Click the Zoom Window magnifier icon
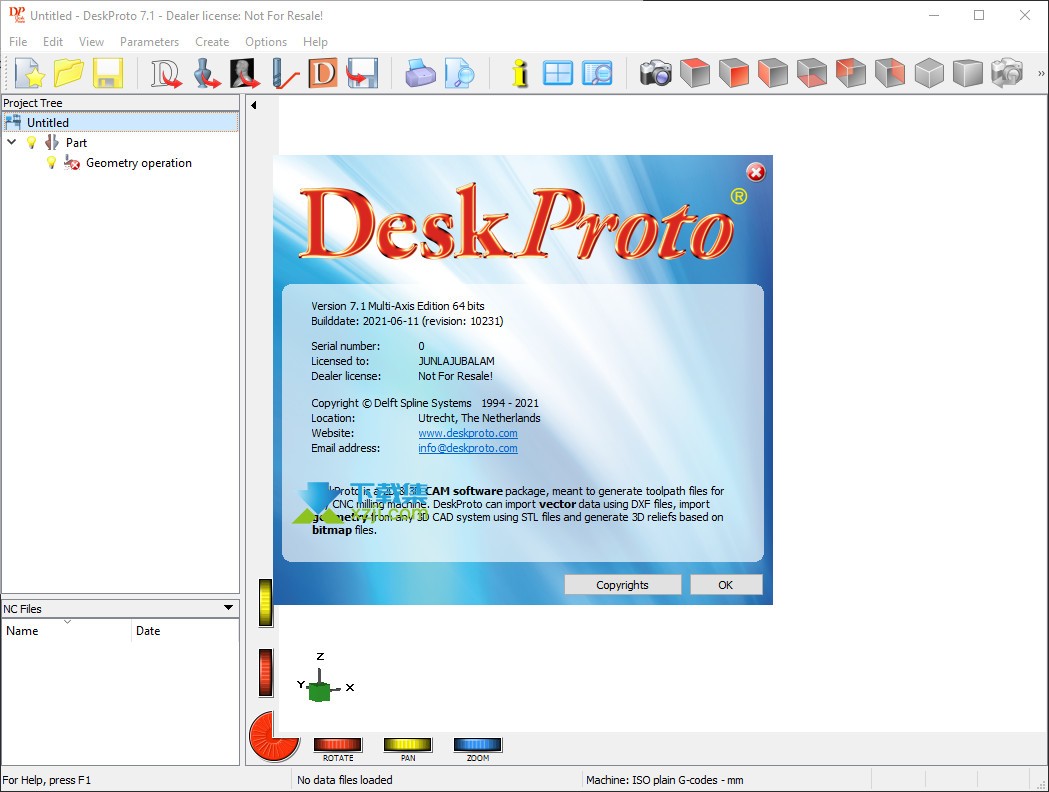The height and width of the screenshot is (792, 1049). tap(597, 72)
